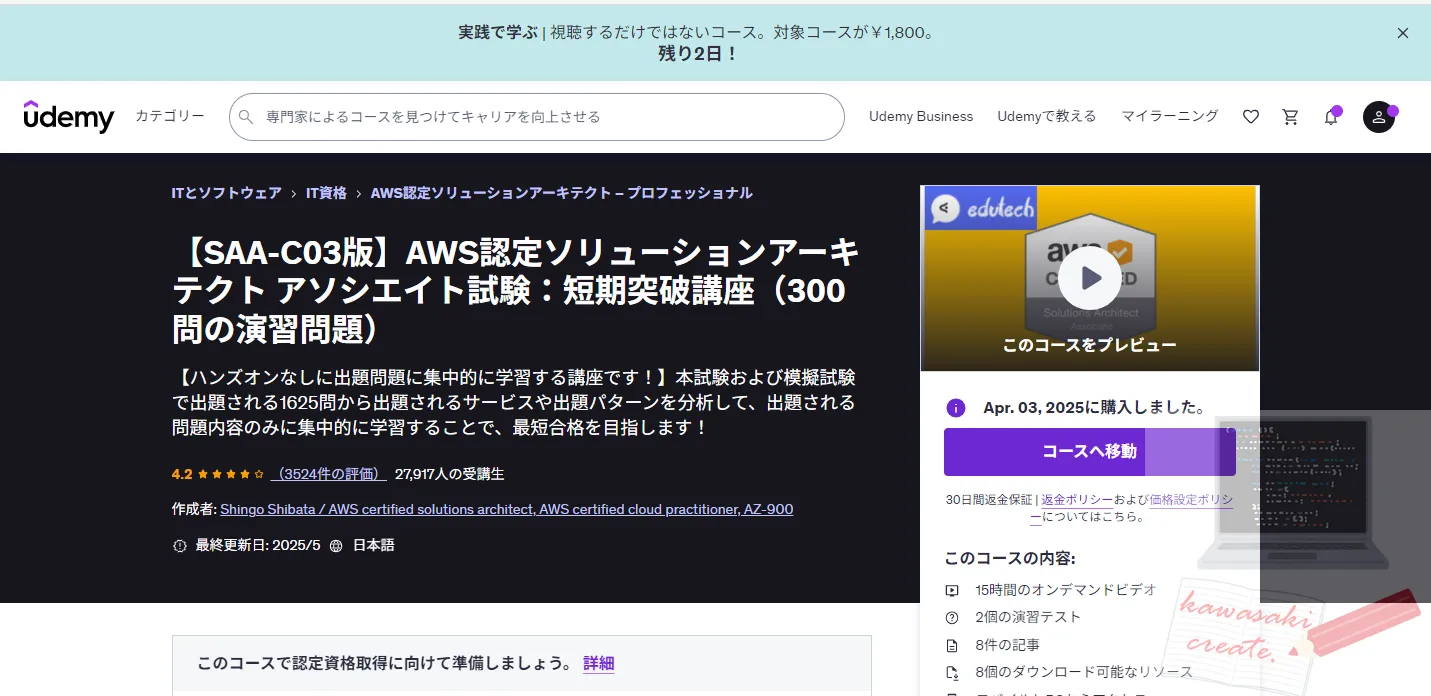Click the 詳細 link in the certification box
Image resolution: width=1431 pixels, height=696 pixels.
pos(599,663)
